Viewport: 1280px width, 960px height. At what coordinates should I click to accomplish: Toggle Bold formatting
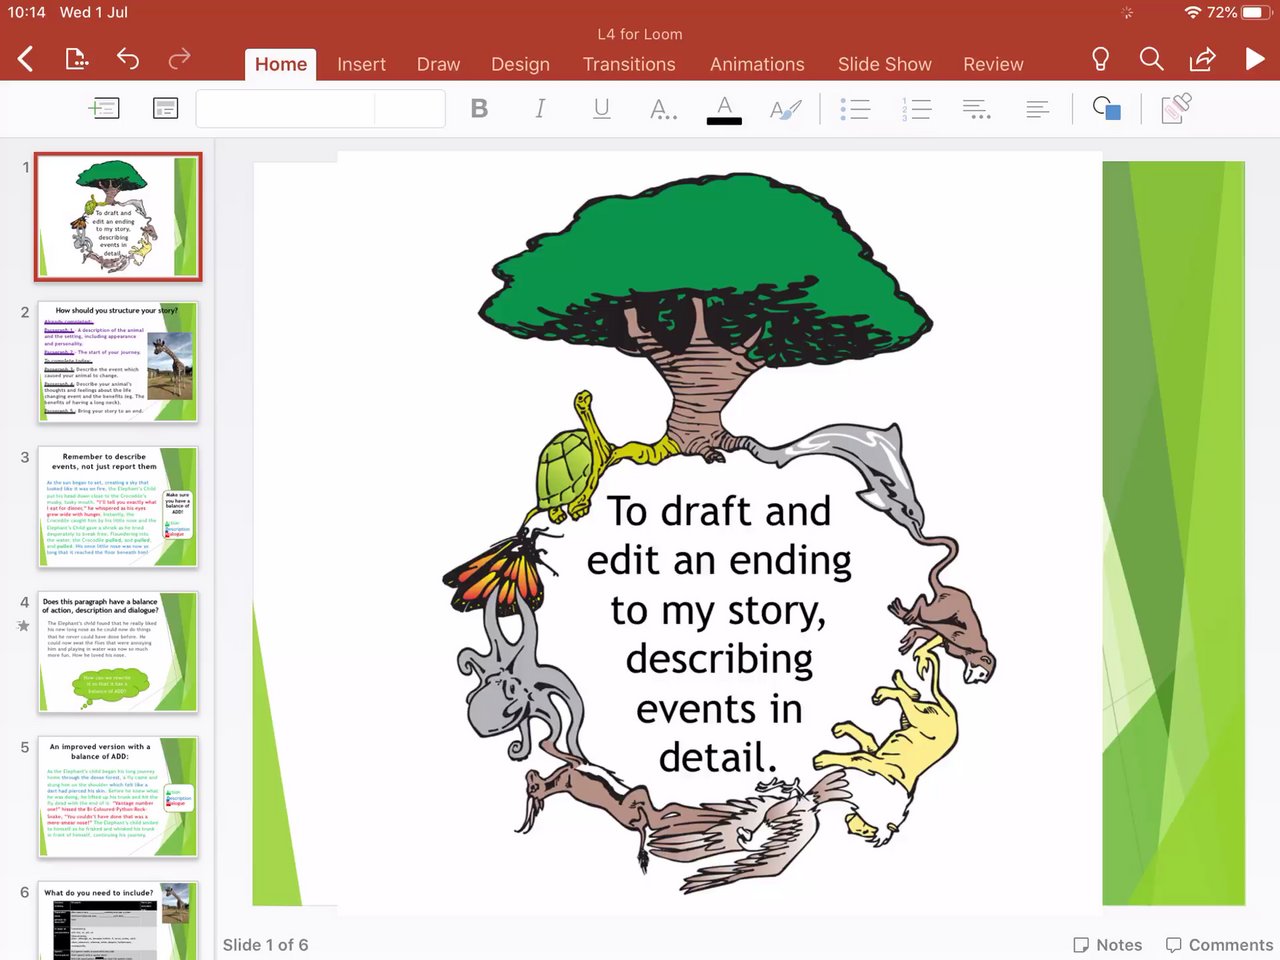[x=479, y=108]
